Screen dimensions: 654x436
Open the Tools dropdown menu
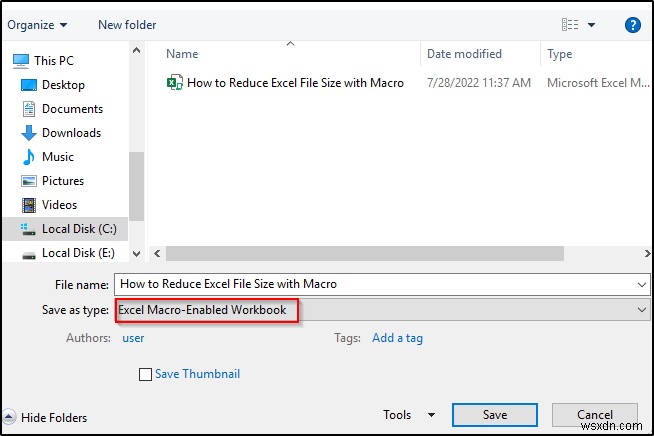tap(409, 415)
